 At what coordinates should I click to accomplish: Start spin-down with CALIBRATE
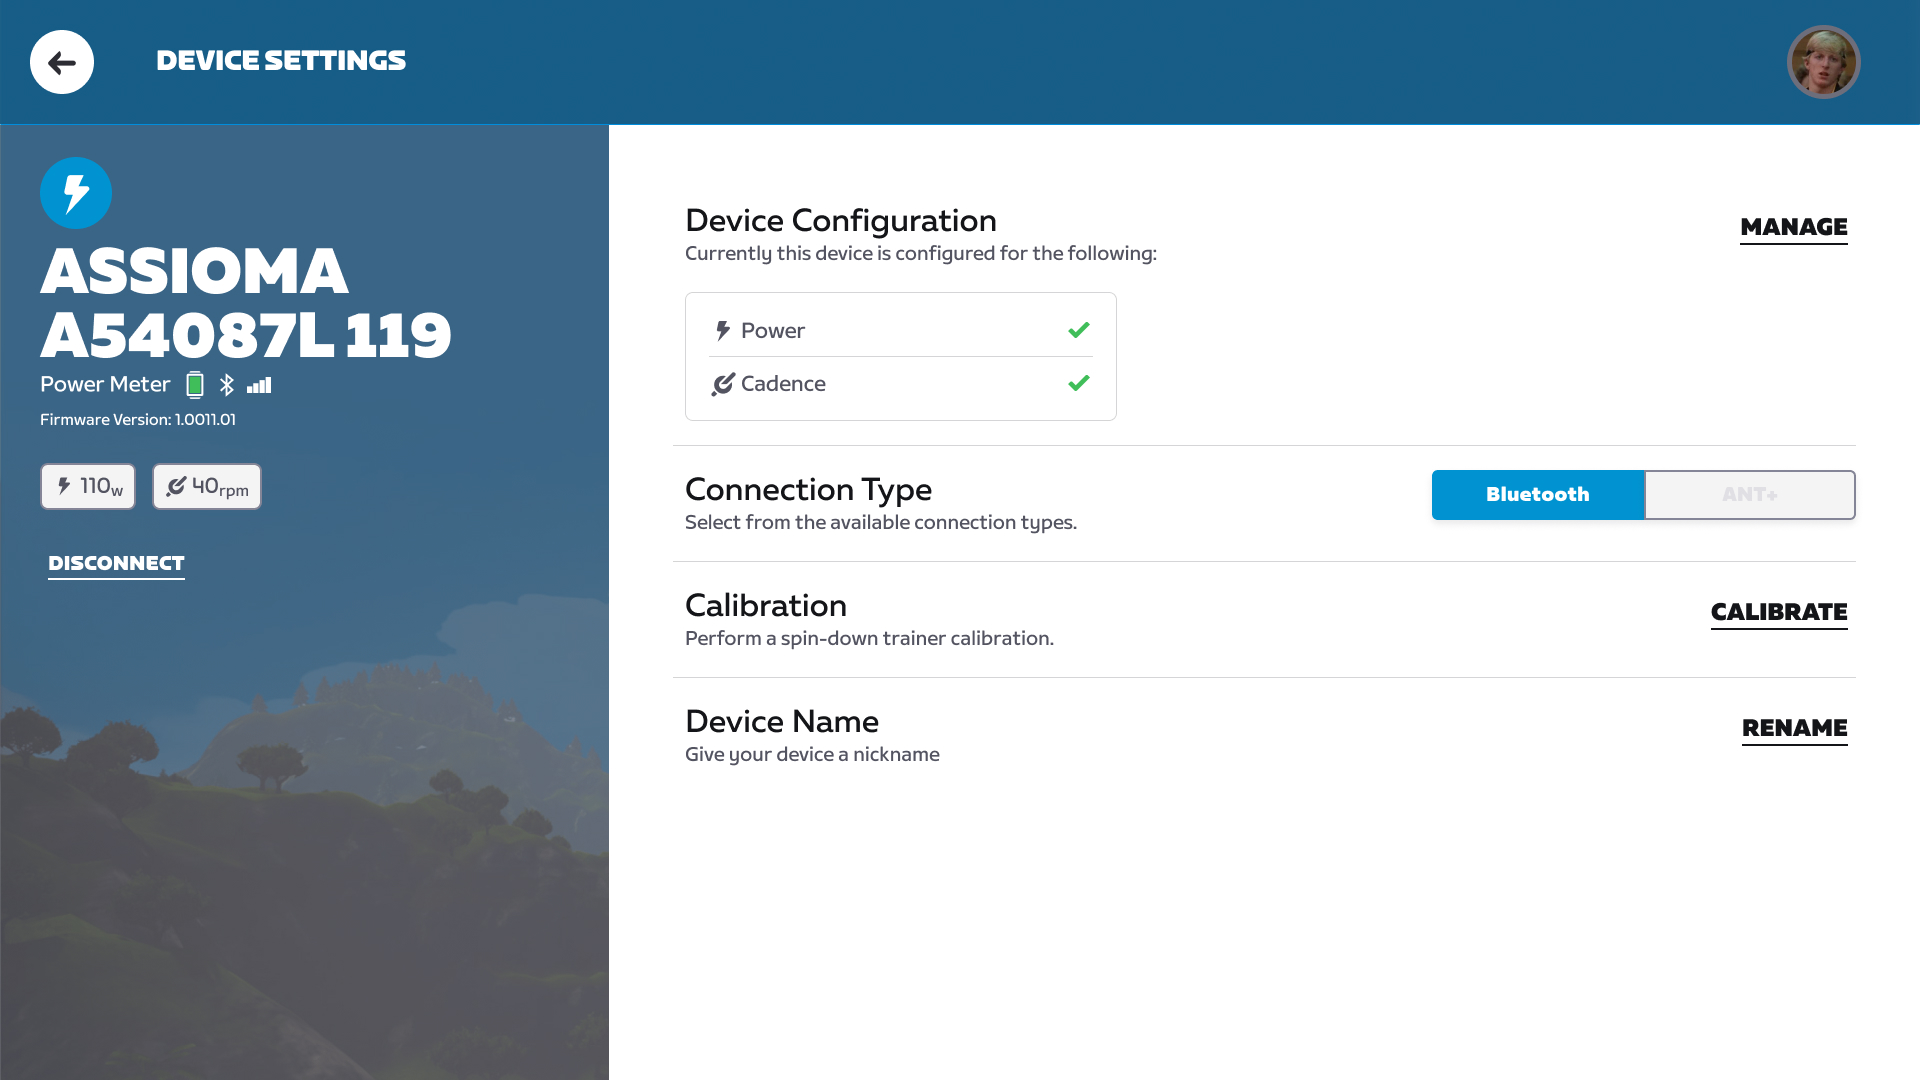pos(1778,612)
